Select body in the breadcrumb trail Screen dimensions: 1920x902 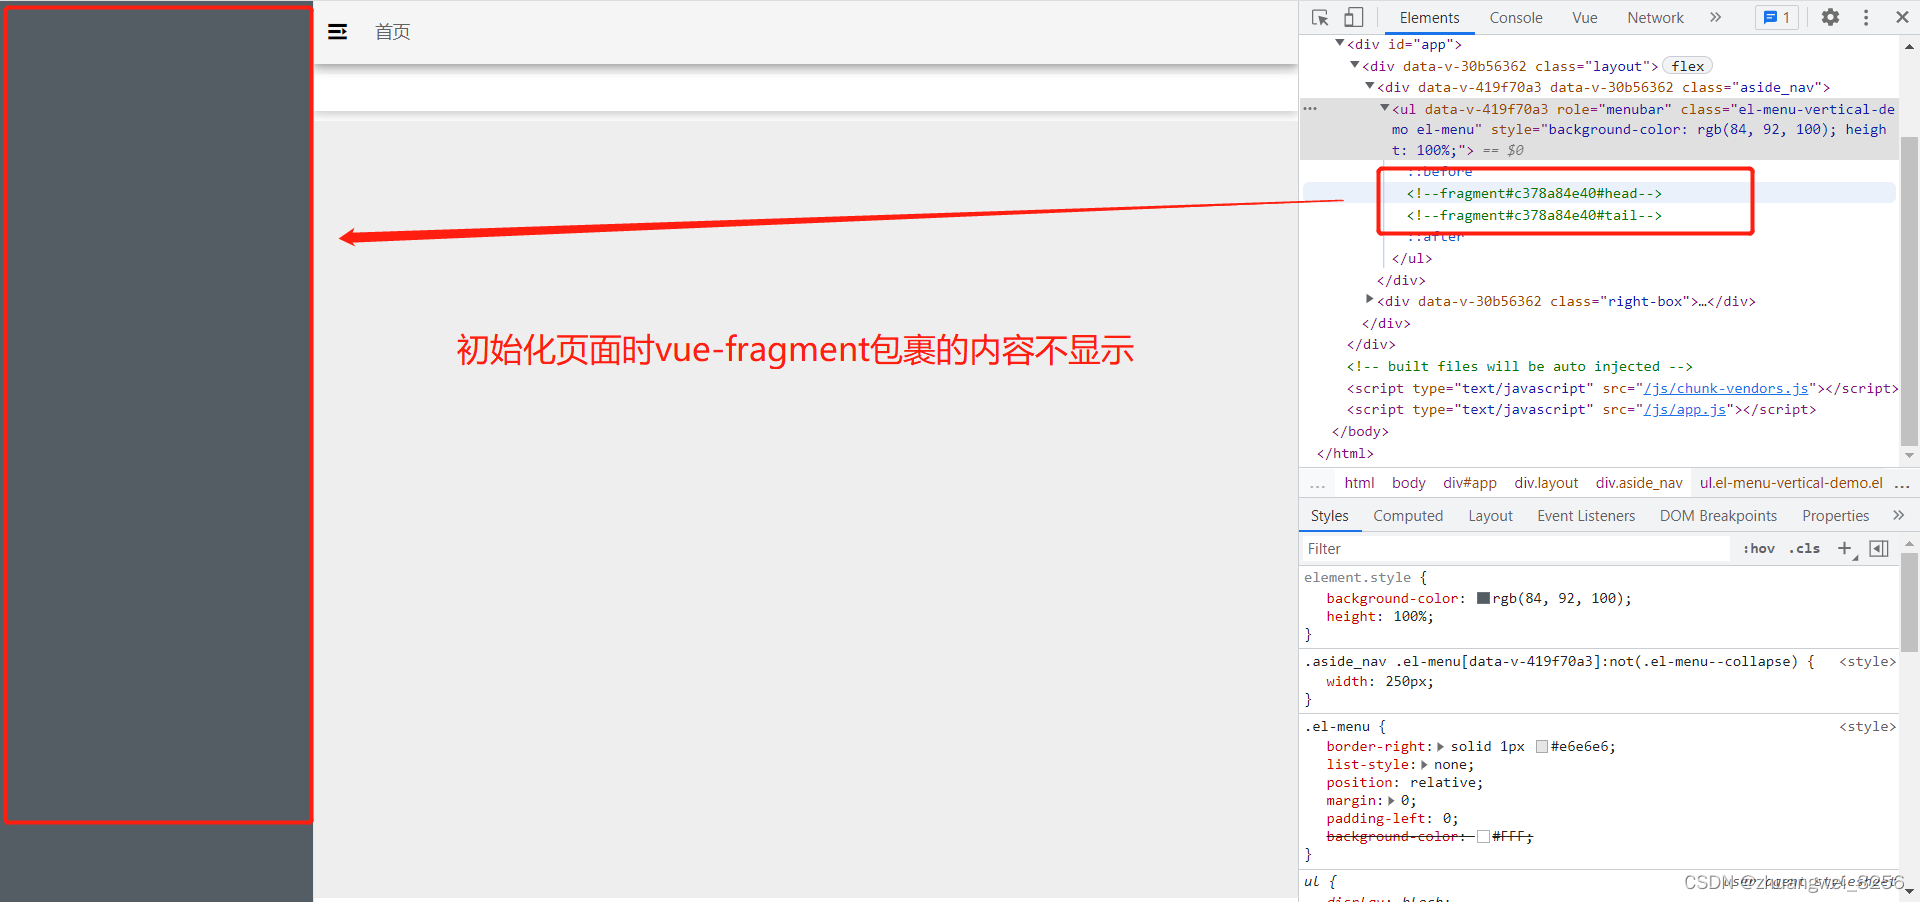click(x=1409, y=483)
